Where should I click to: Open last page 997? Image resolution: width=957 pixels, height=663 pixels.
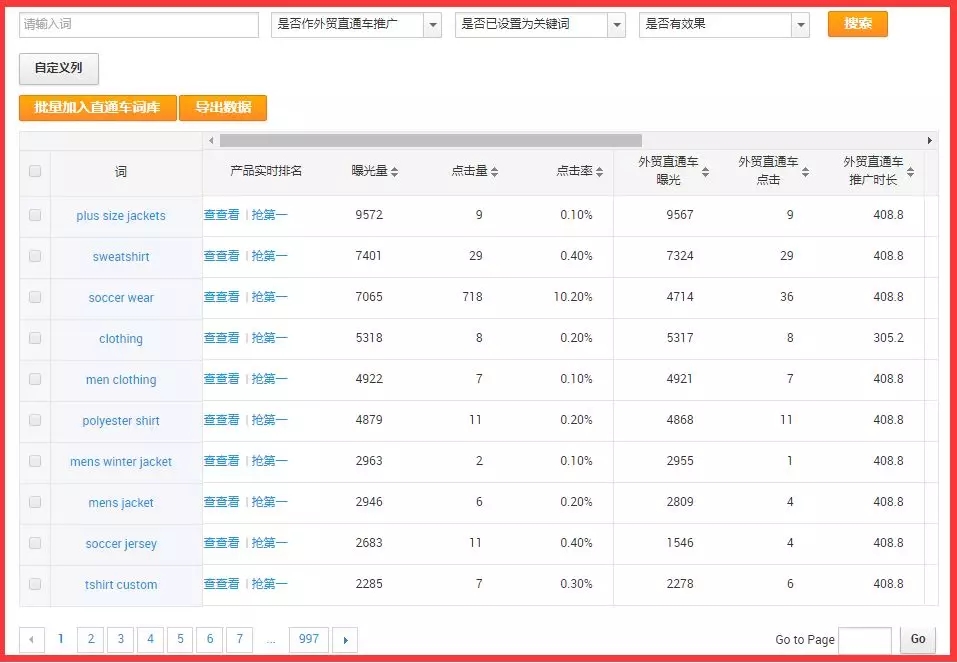(x=309, y=640)
